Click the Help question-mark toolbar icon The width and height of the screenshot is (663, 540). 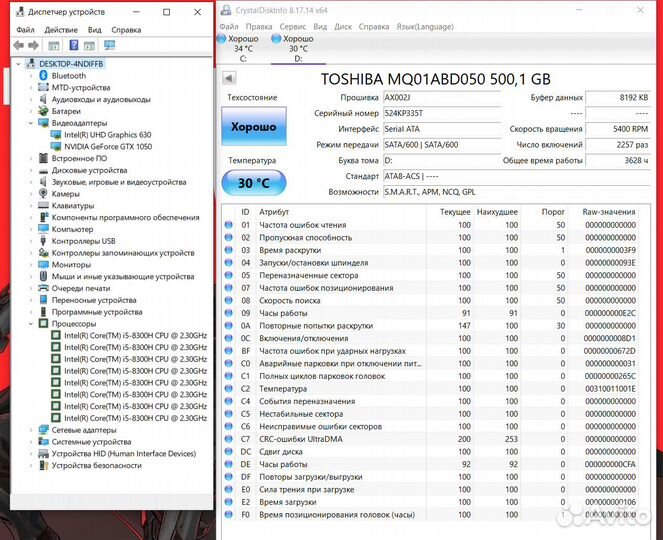[74, 45]
